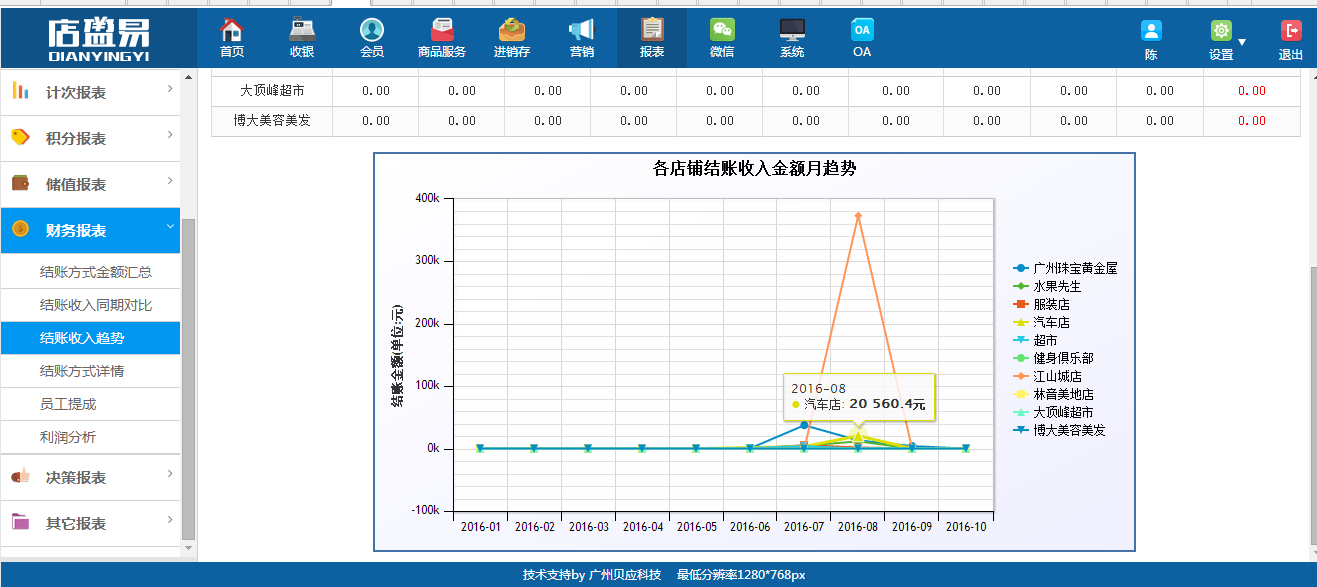The width and height of the screenshot is (1317, 587).
Task: Click the footer text 技术支持by 广州贝应科技
Action: pos(591,575)
